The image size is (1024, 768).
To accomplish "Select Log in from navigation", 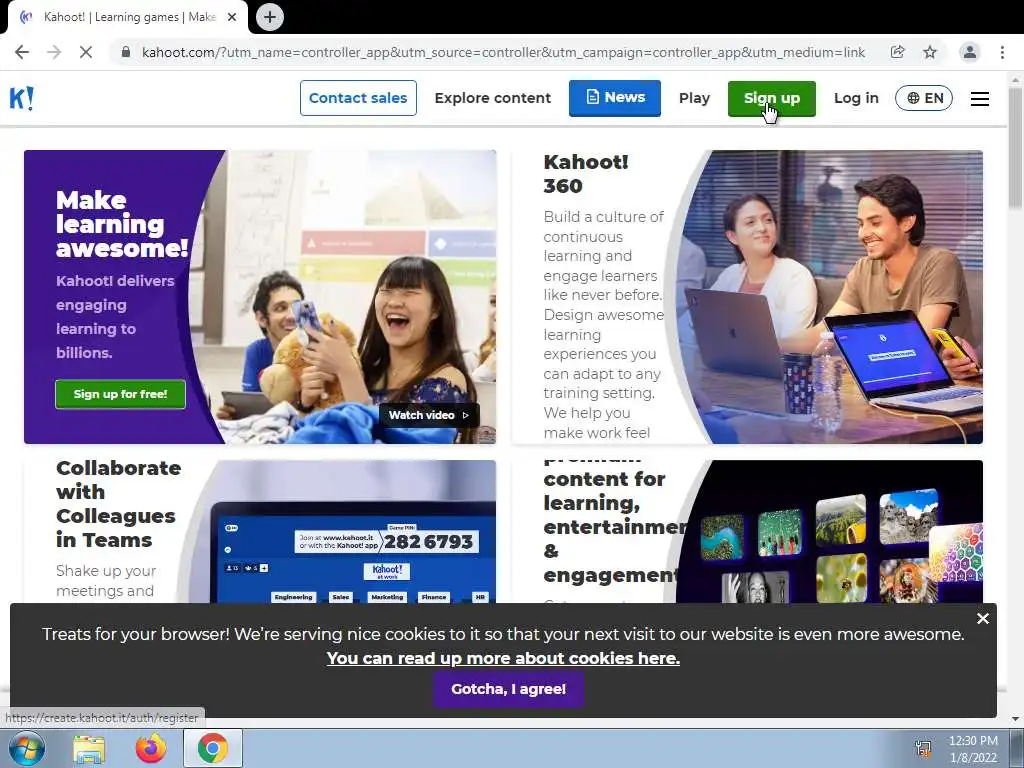I will tap(856, 98).
